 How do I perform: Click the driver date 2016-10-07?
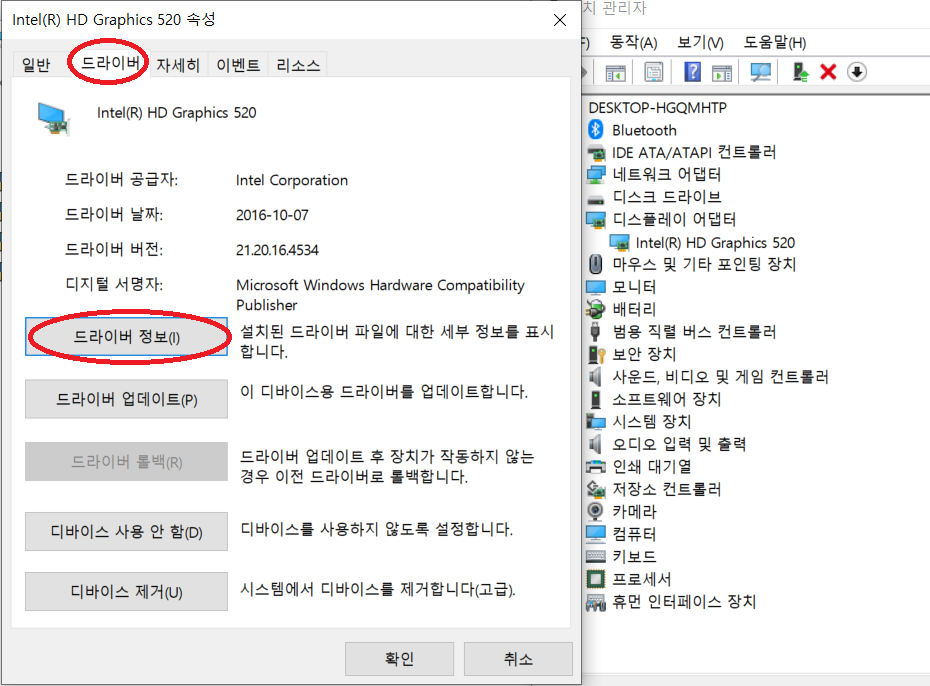tap(272, 215)
